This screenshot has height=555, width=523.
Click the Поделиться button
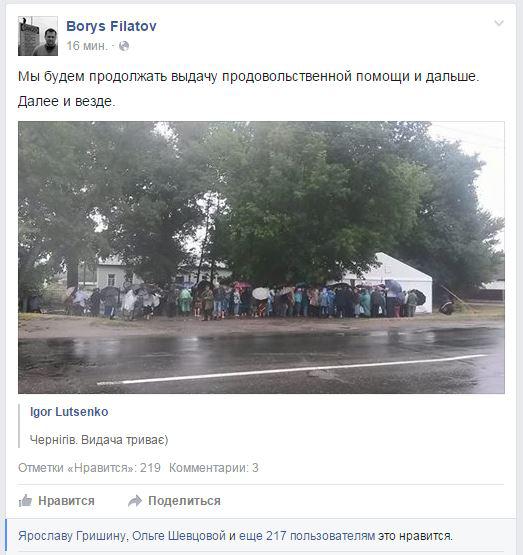click(x=174, y=501)
